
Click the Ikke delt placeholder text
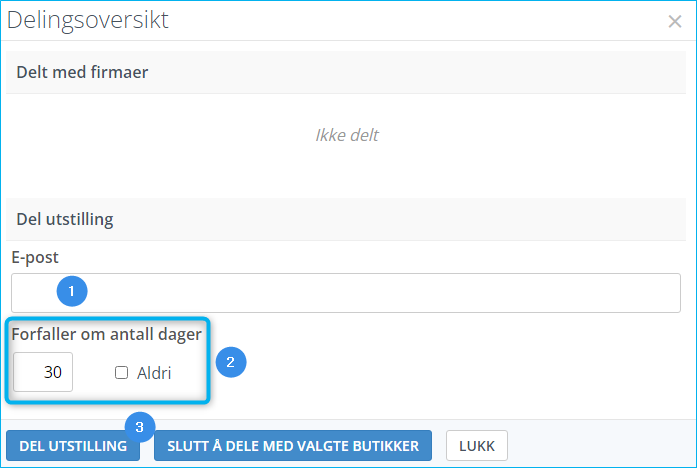click(347, 135)
